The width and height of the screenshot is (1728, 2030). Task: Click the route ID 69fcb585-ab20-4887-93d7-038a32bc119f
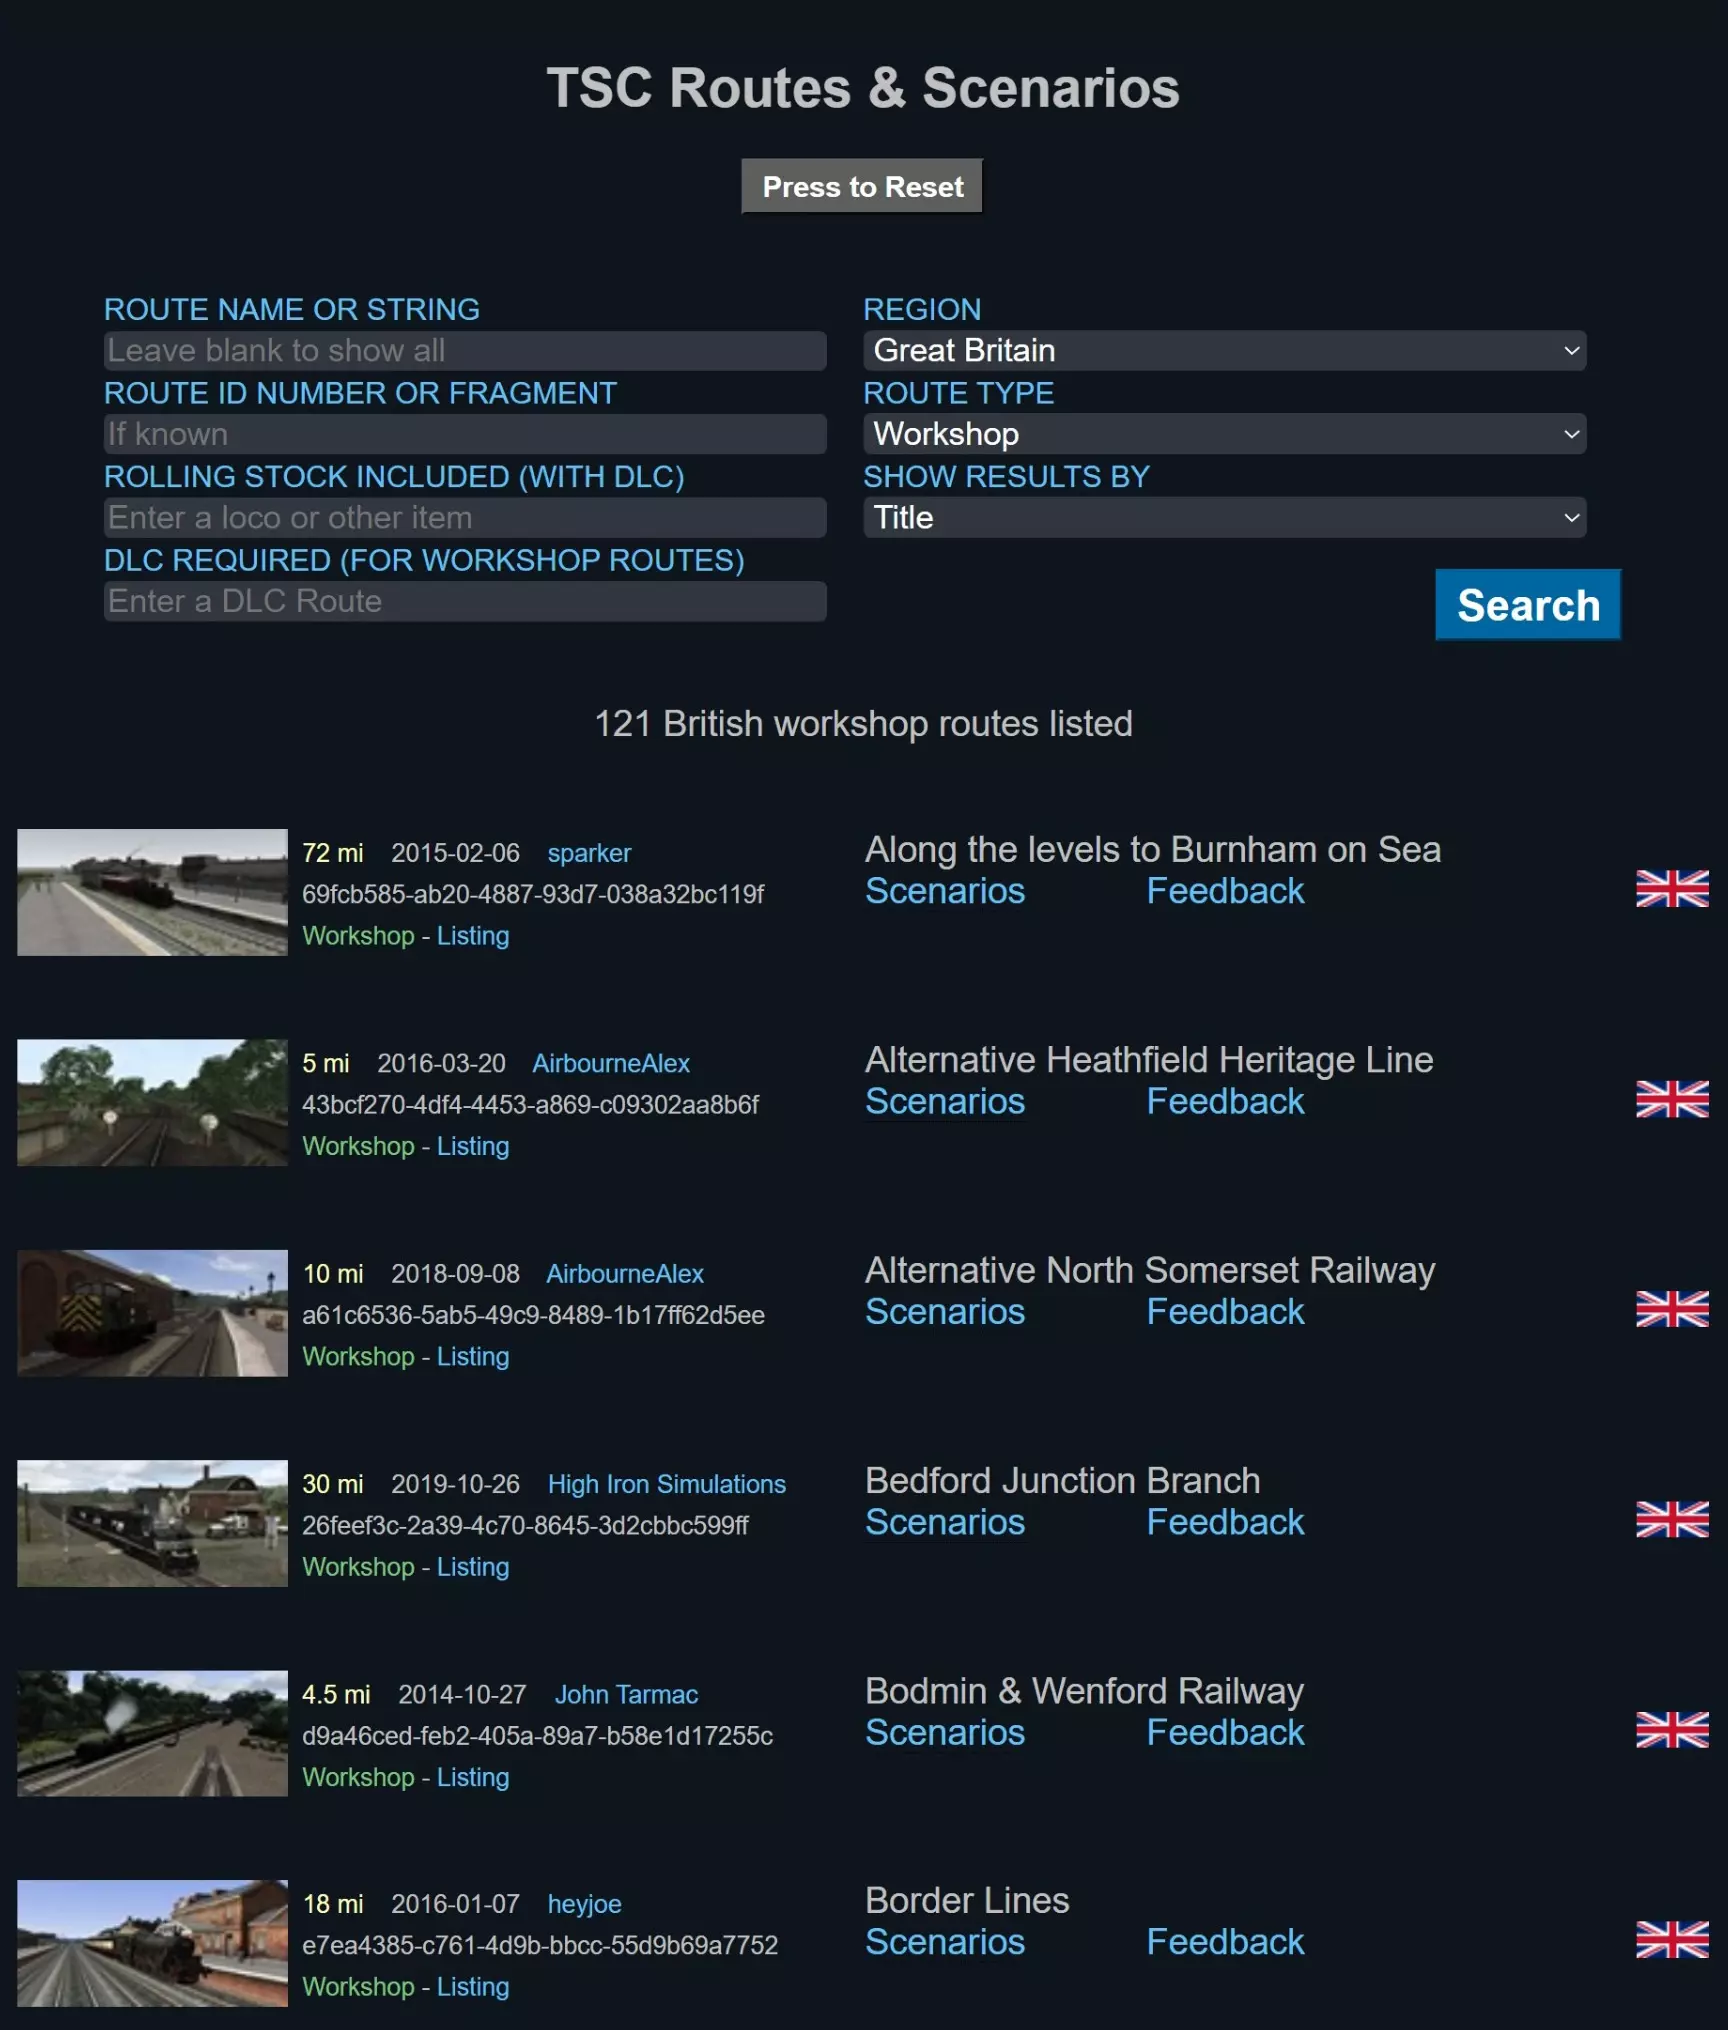click(x=533, y=894)
